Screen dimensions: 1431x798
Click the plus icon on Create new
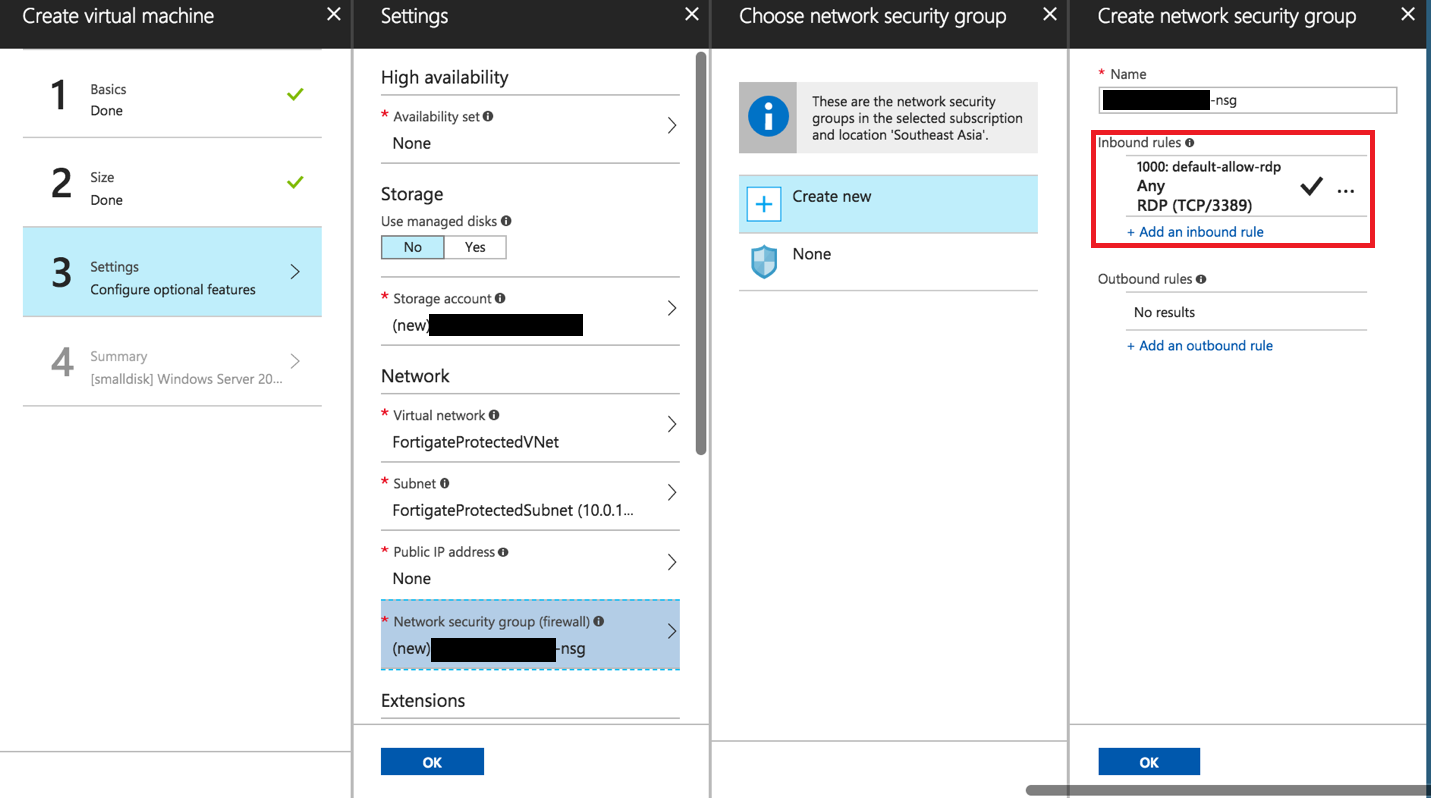tap(764, 204)
